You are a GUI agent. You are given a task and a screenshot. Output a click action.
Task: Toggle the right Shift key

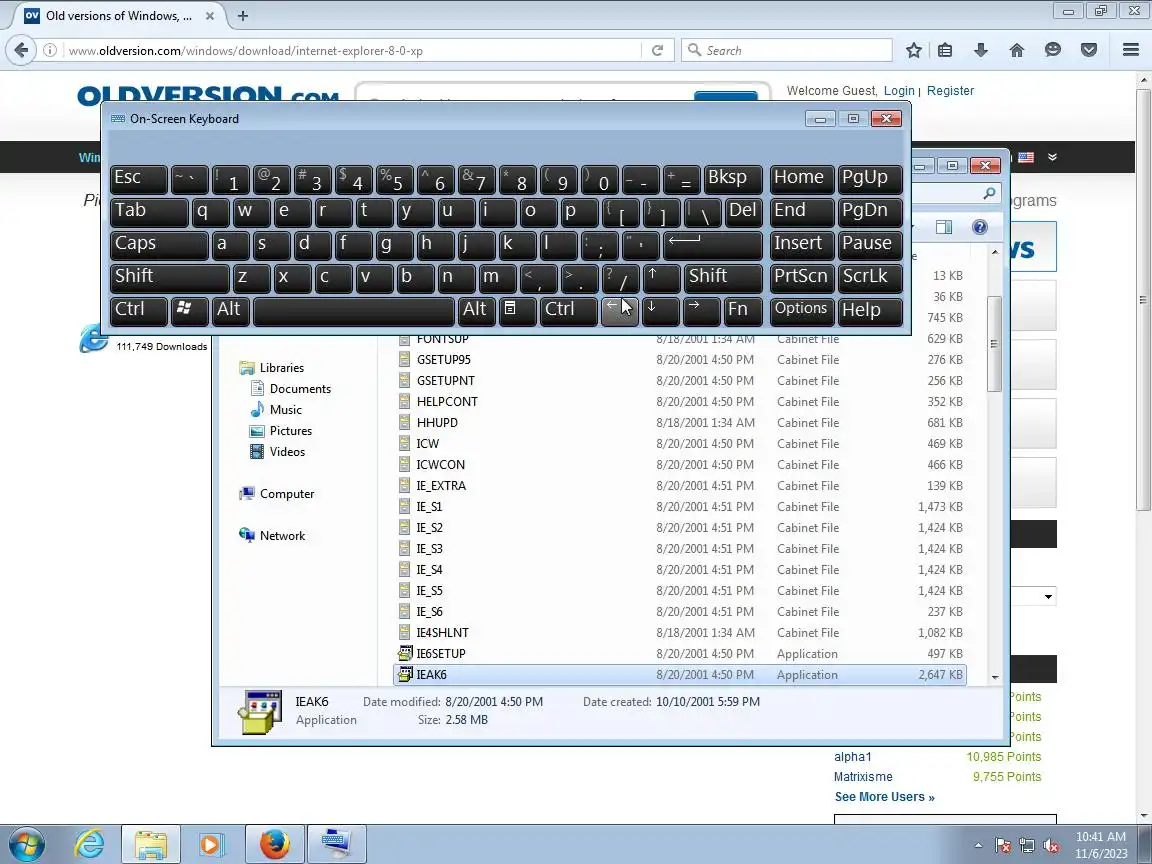[723, 278]
